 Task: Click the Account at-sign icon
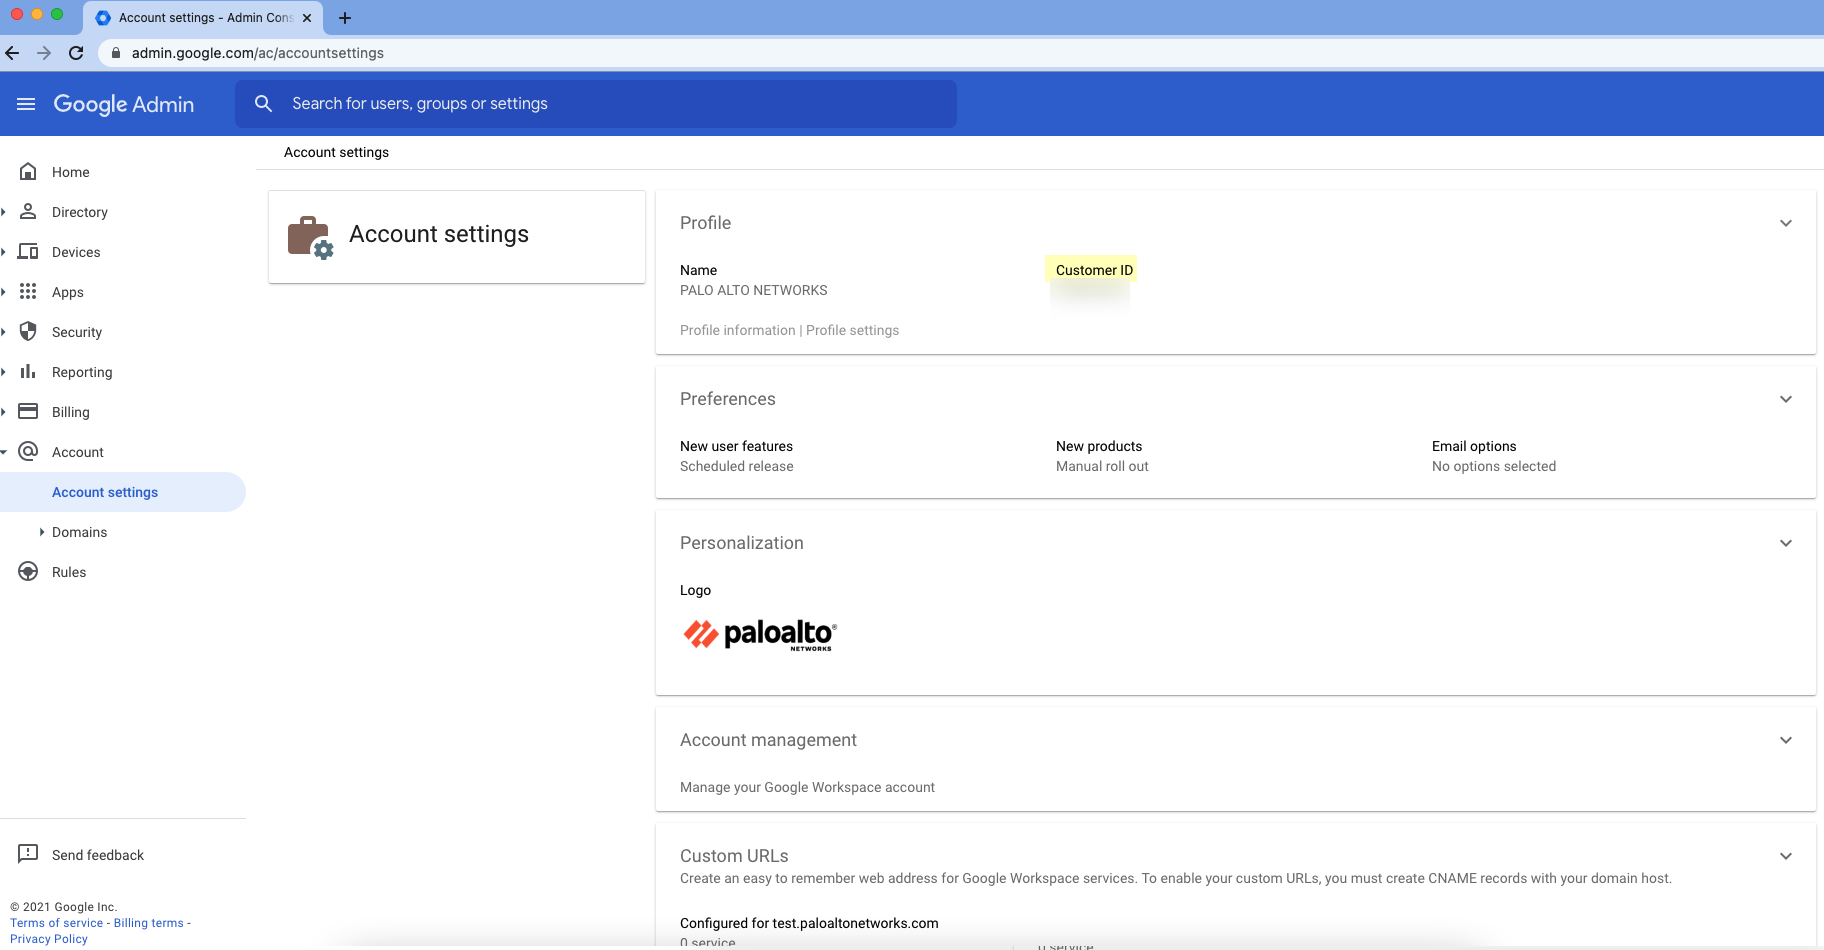28,451
